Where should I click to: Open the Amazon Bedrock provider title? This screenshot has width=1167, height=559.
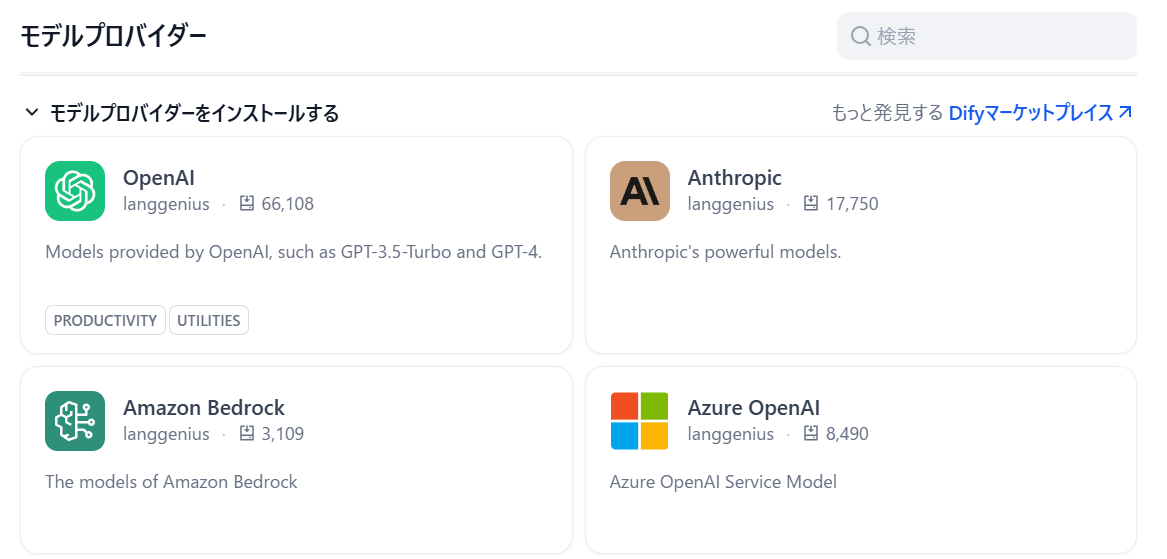(204, 407)
